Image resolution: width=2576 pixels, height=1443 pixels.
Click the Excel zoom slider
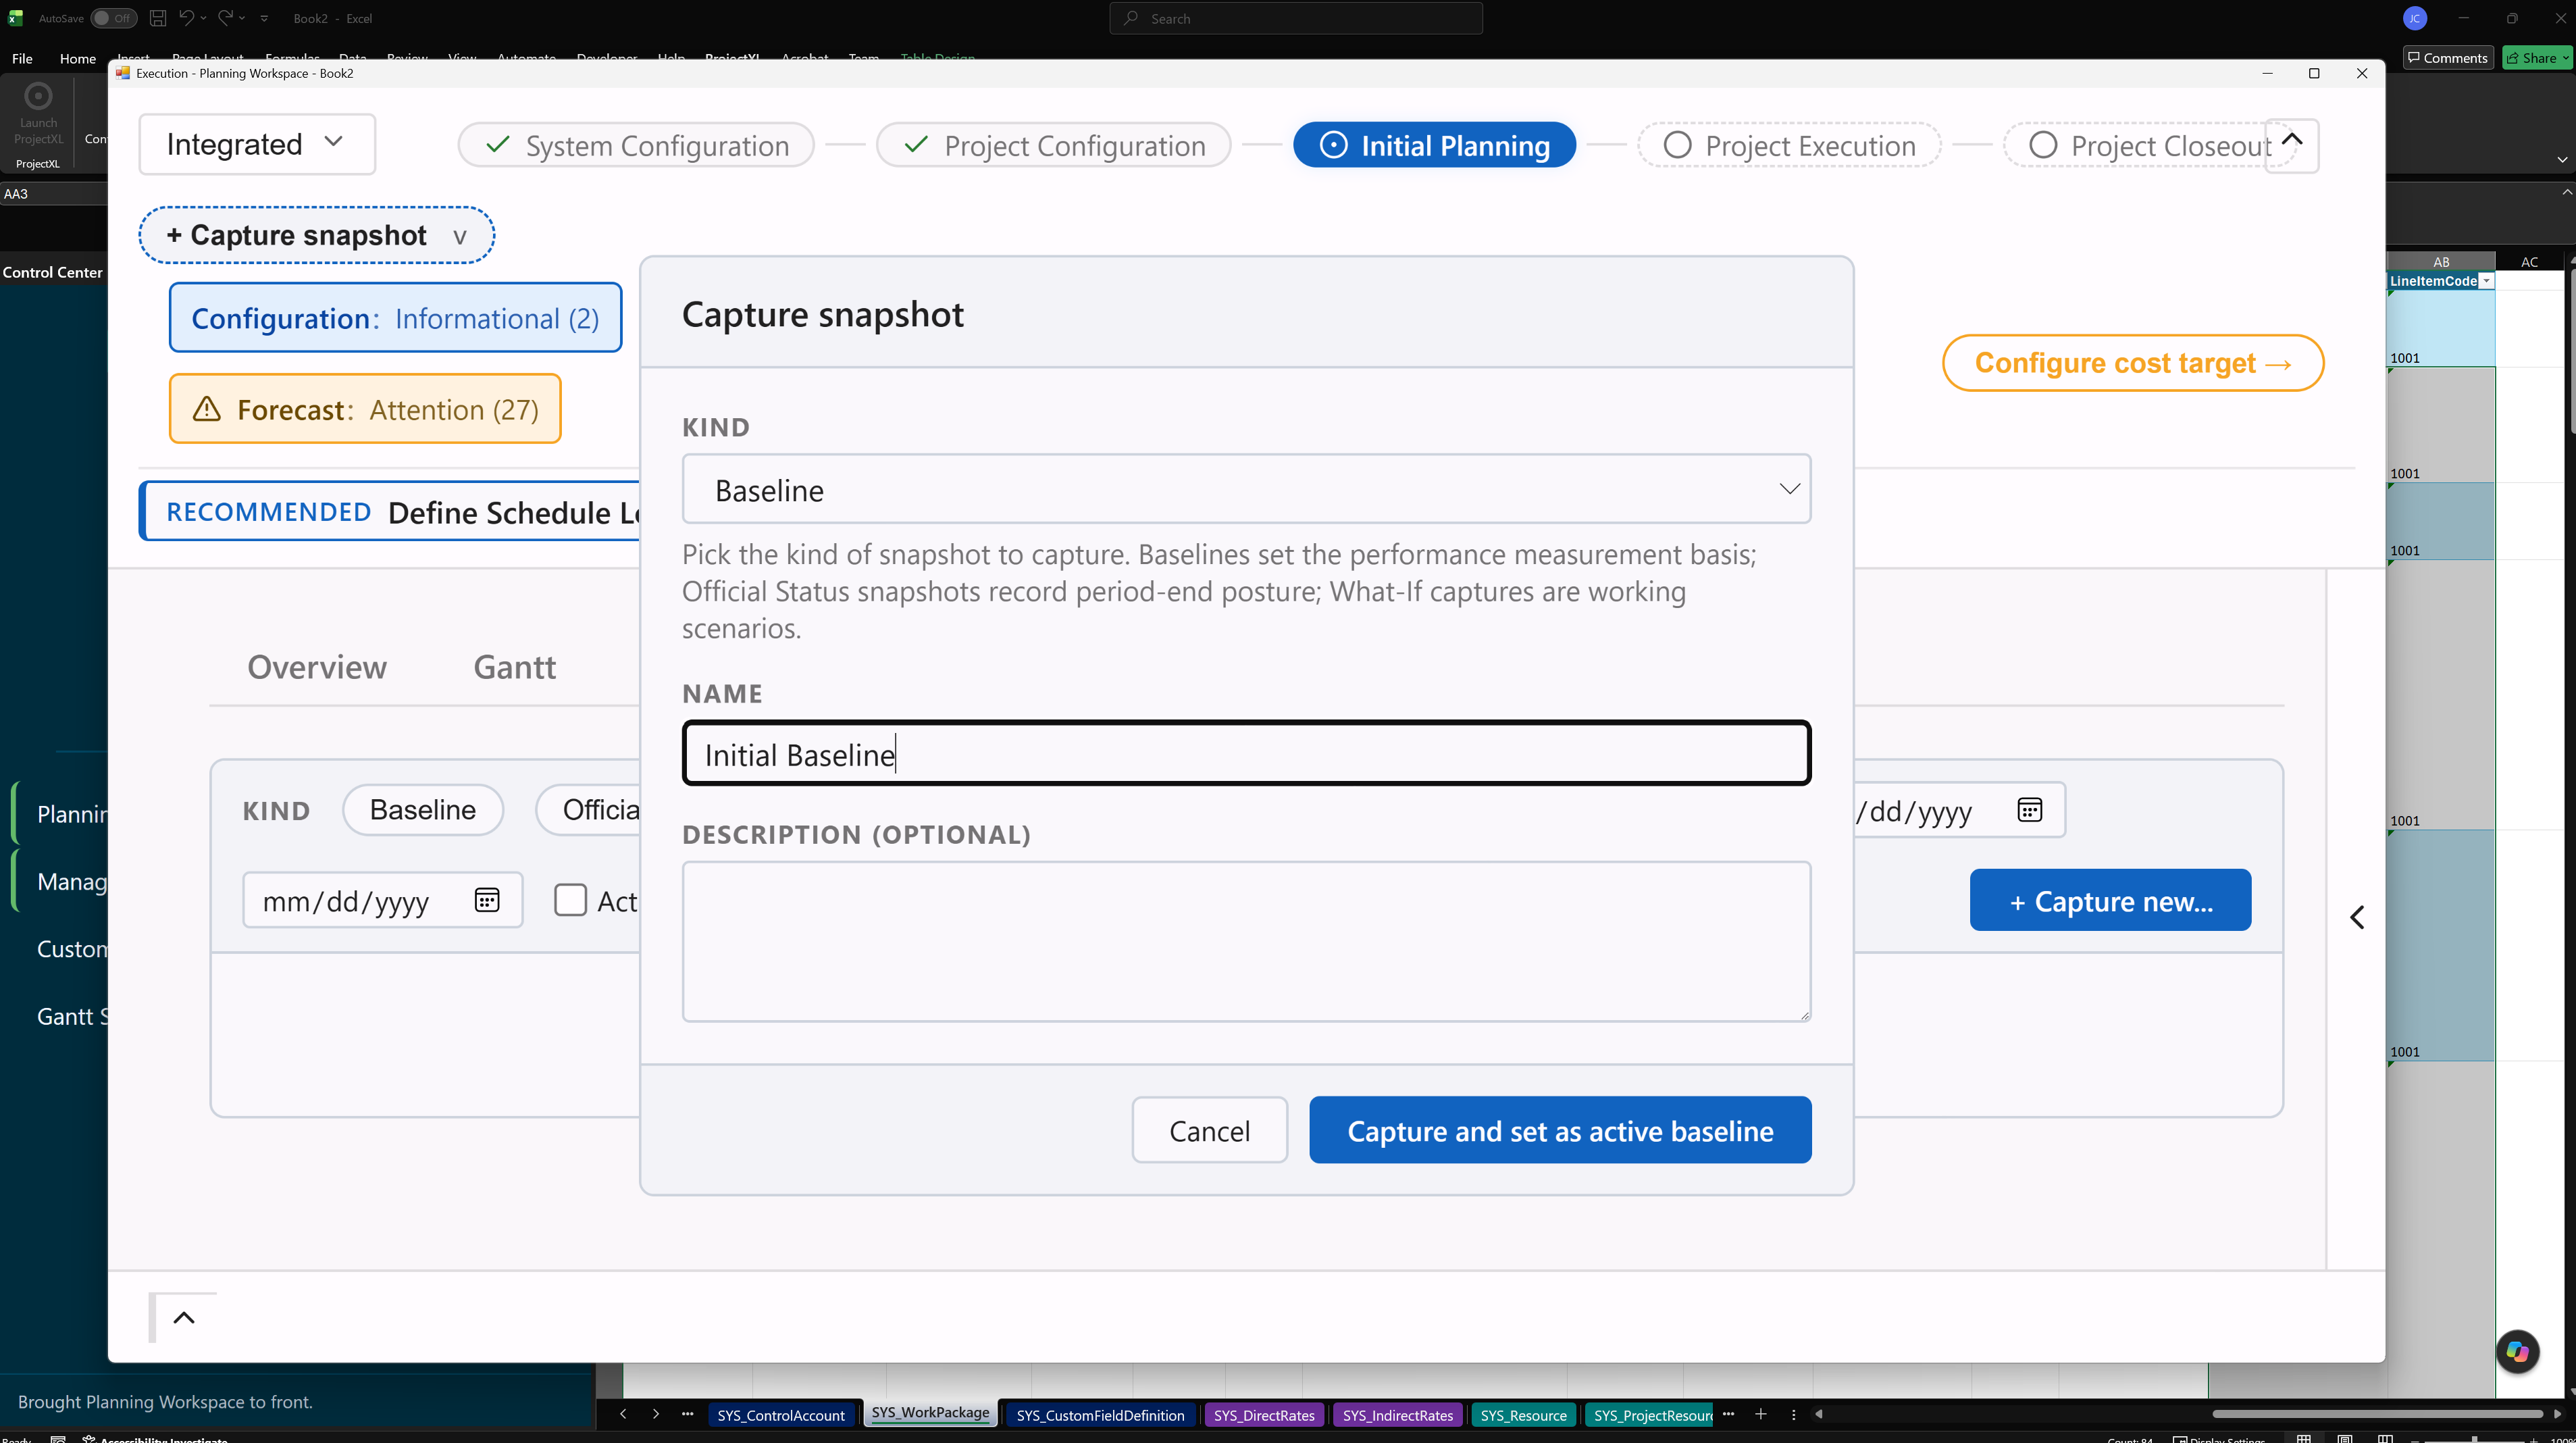2474,1439
